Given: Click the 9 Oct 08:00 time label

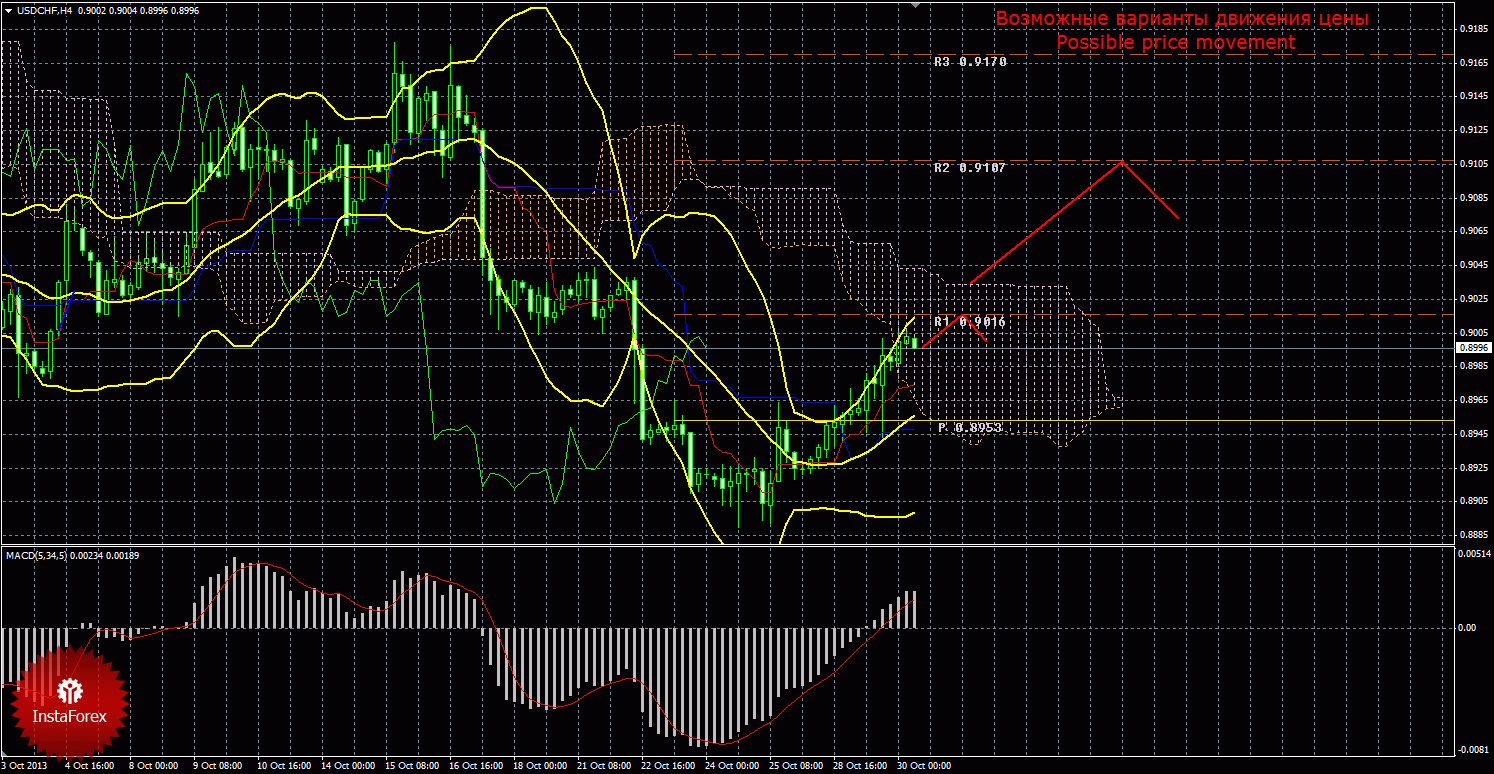Looking at the screenshot, I should pyautogui.click(x=220, y=766).
